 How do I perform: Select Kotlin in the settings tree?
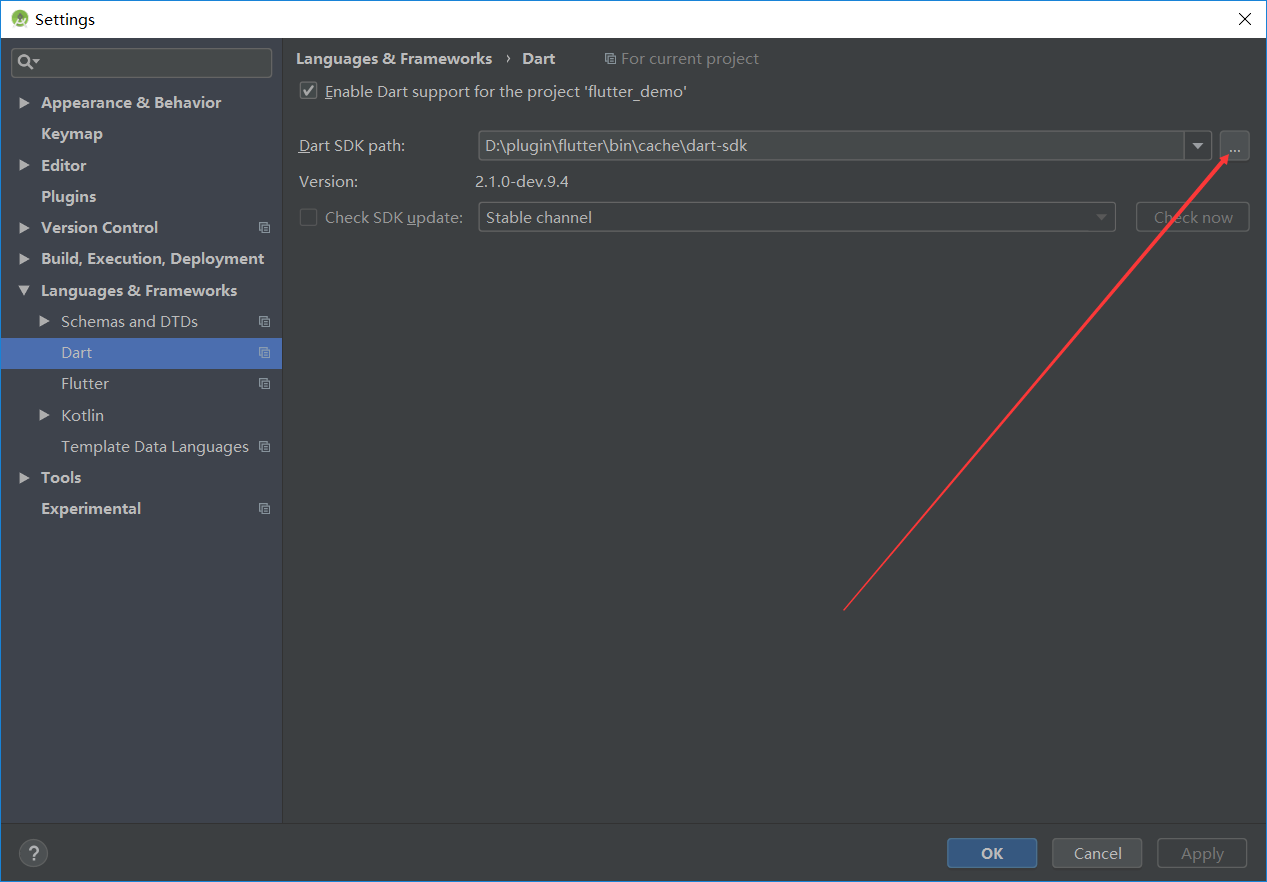[82, 415]
